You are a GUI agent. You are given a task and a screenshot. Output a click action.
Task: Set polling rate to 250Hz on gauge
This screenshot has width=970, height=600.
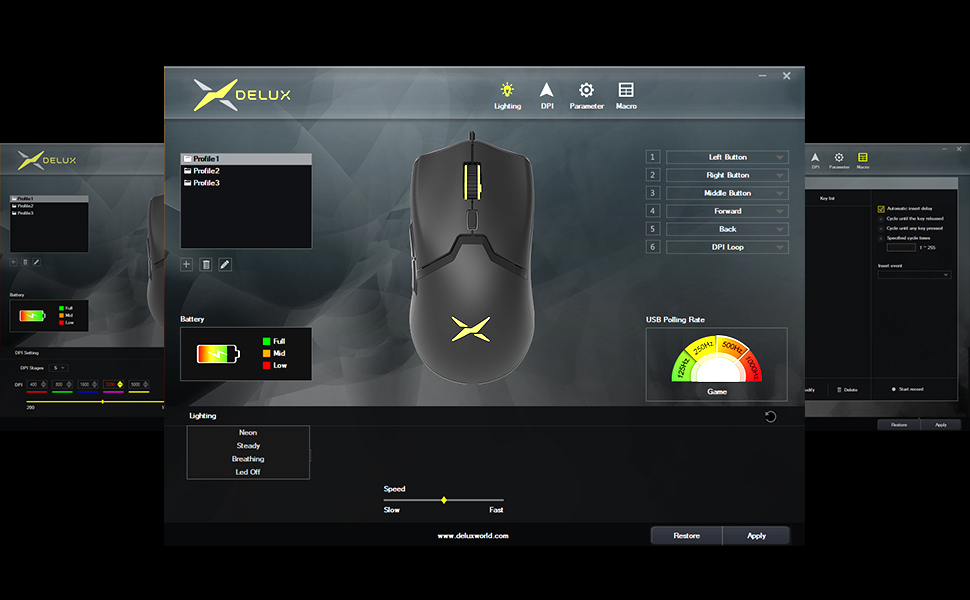click(x=703, y=348)
